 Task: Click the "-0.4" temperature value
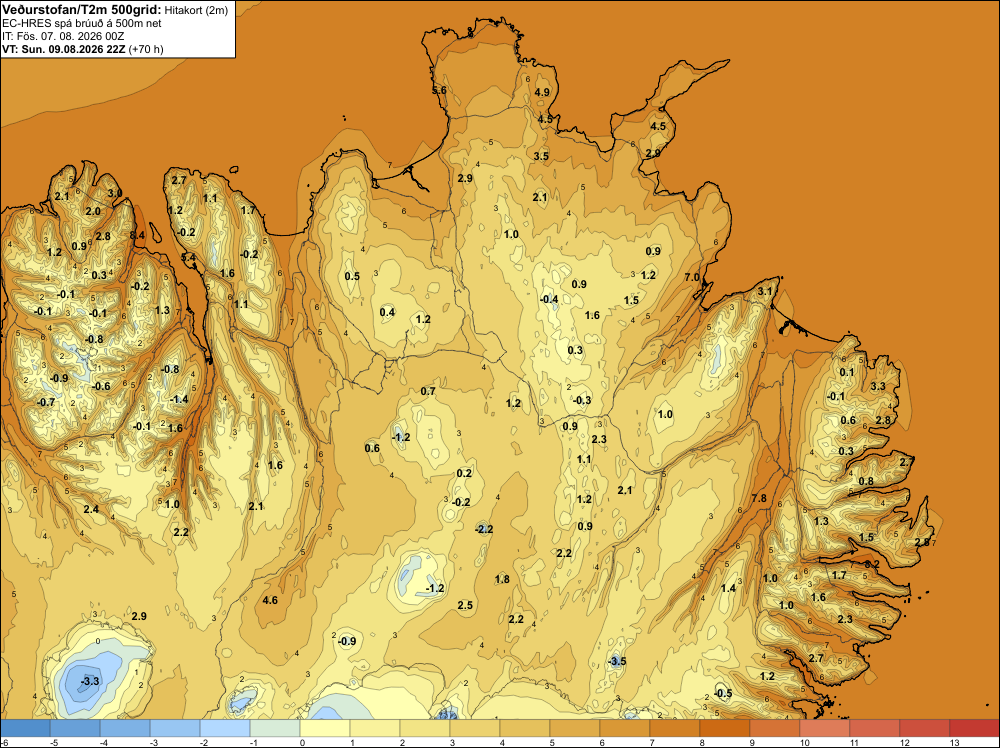point(549,299)
